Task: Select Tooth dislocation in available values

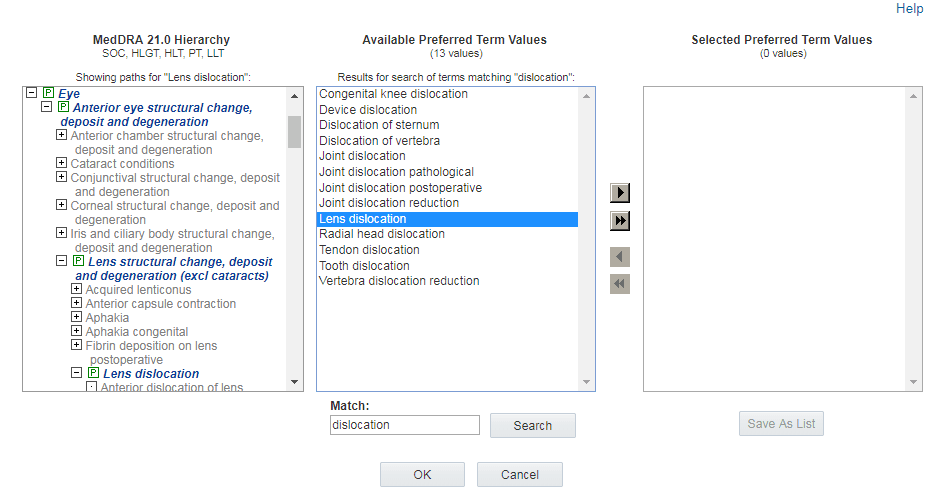Action: [364, 266]
